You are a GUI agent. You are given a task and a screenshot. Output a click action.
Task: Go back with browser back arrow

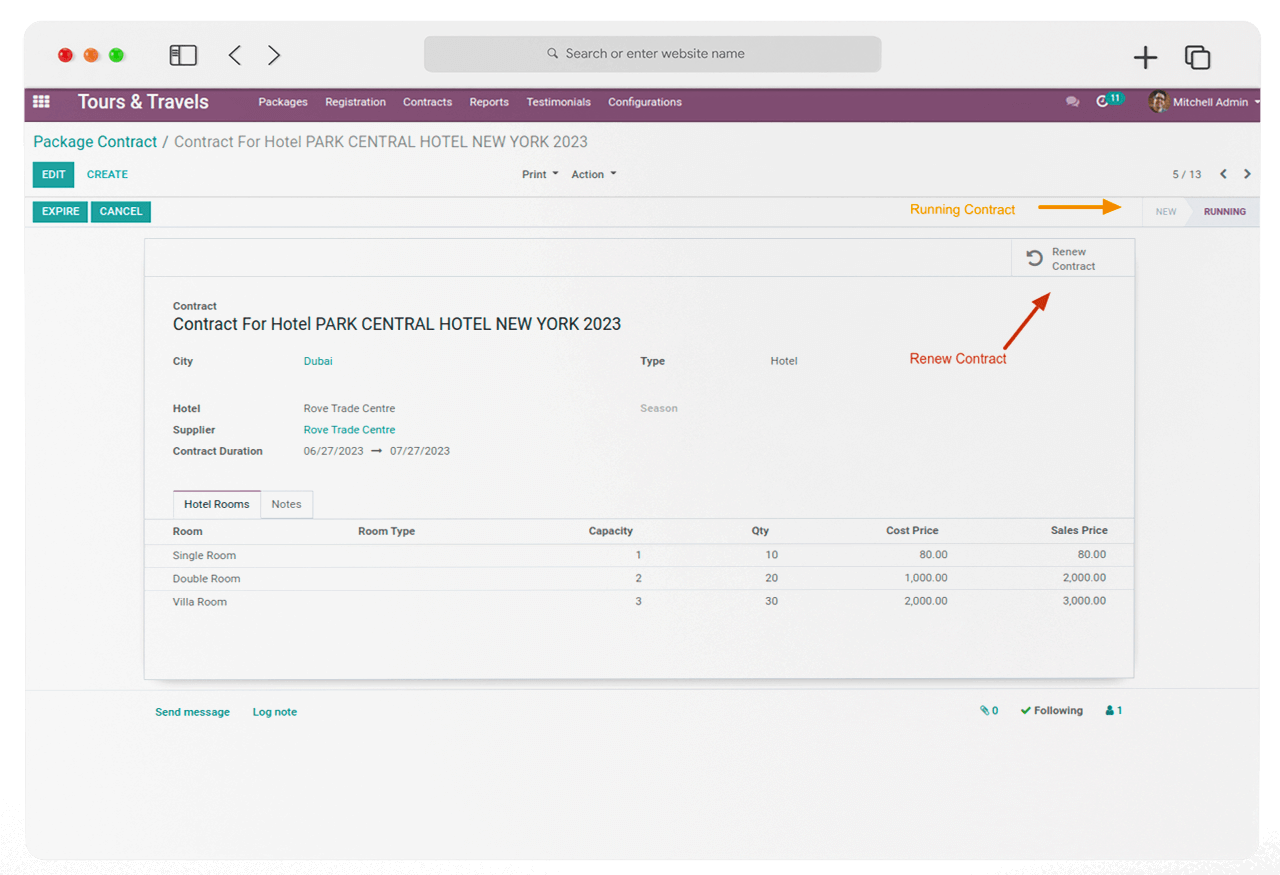(235, 55)
